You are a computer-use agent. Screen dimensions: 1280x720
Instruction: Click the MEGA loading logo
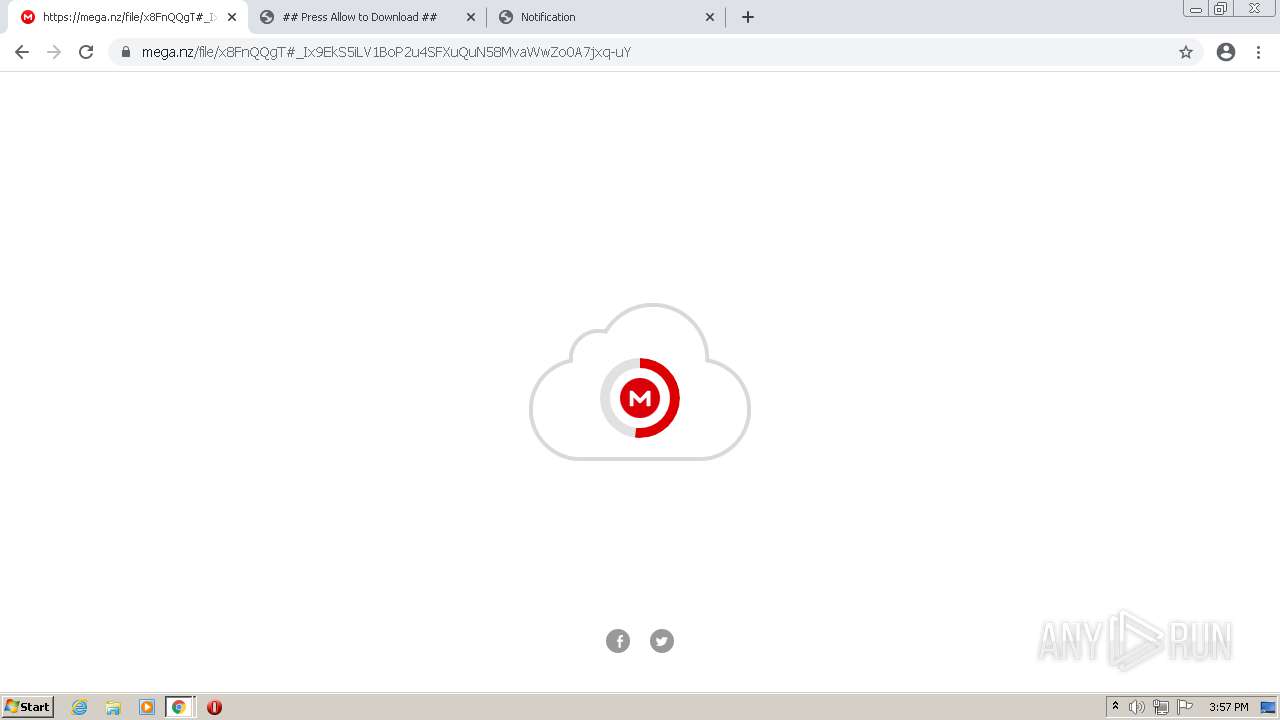point(640,398)
